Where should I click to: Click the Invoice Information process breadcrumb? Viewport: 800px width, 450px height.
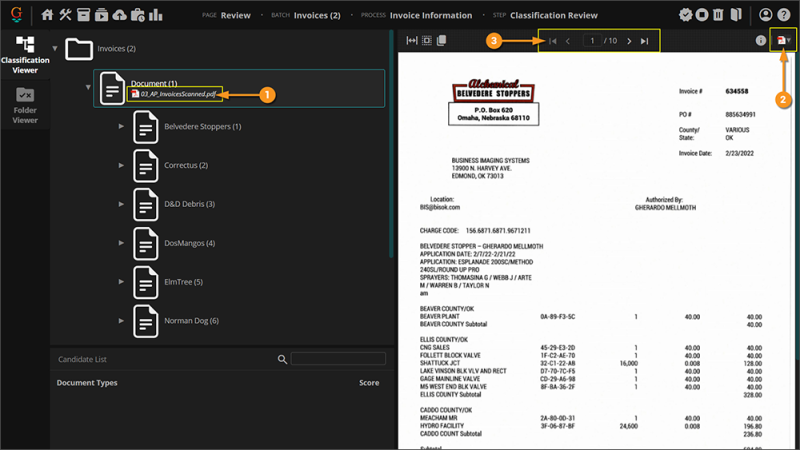tap(431, 15)
